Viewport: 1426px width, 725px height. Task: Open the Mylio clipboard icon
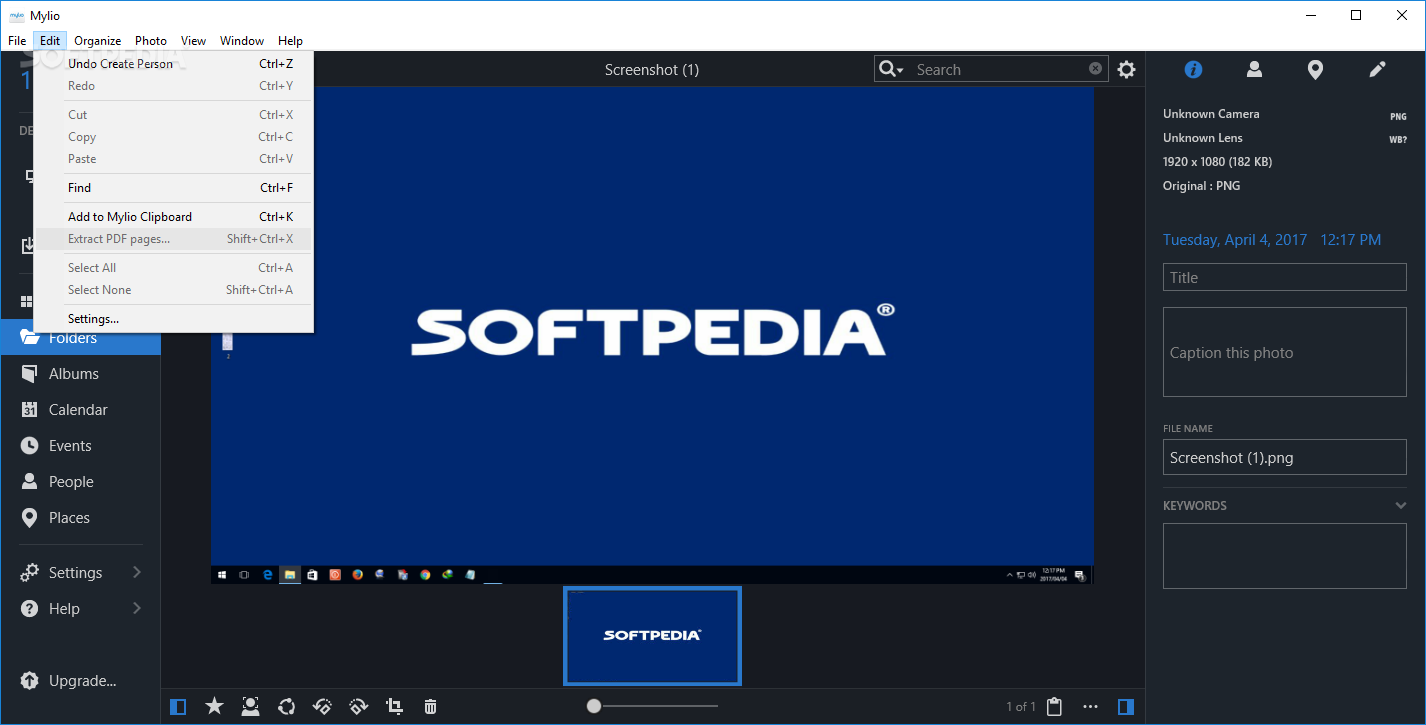click(1054, 707)
